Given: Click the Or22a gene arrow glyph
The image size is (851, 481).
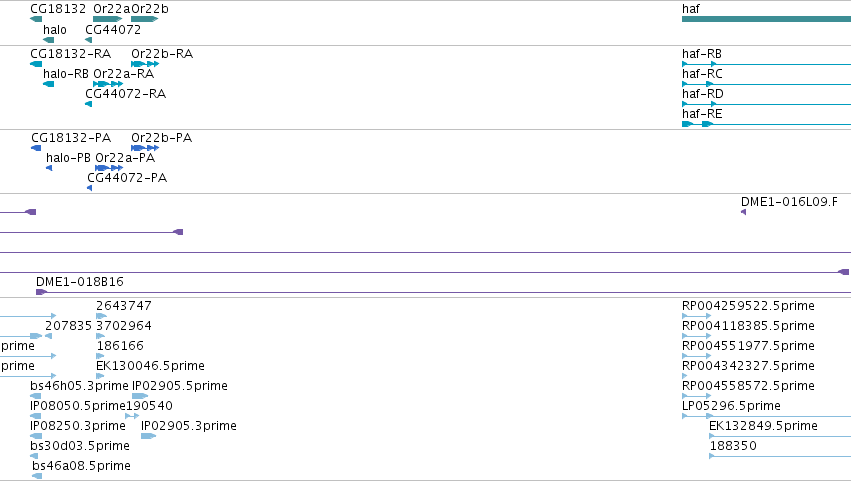Looking at the screenshot, I should click(107, 19).
